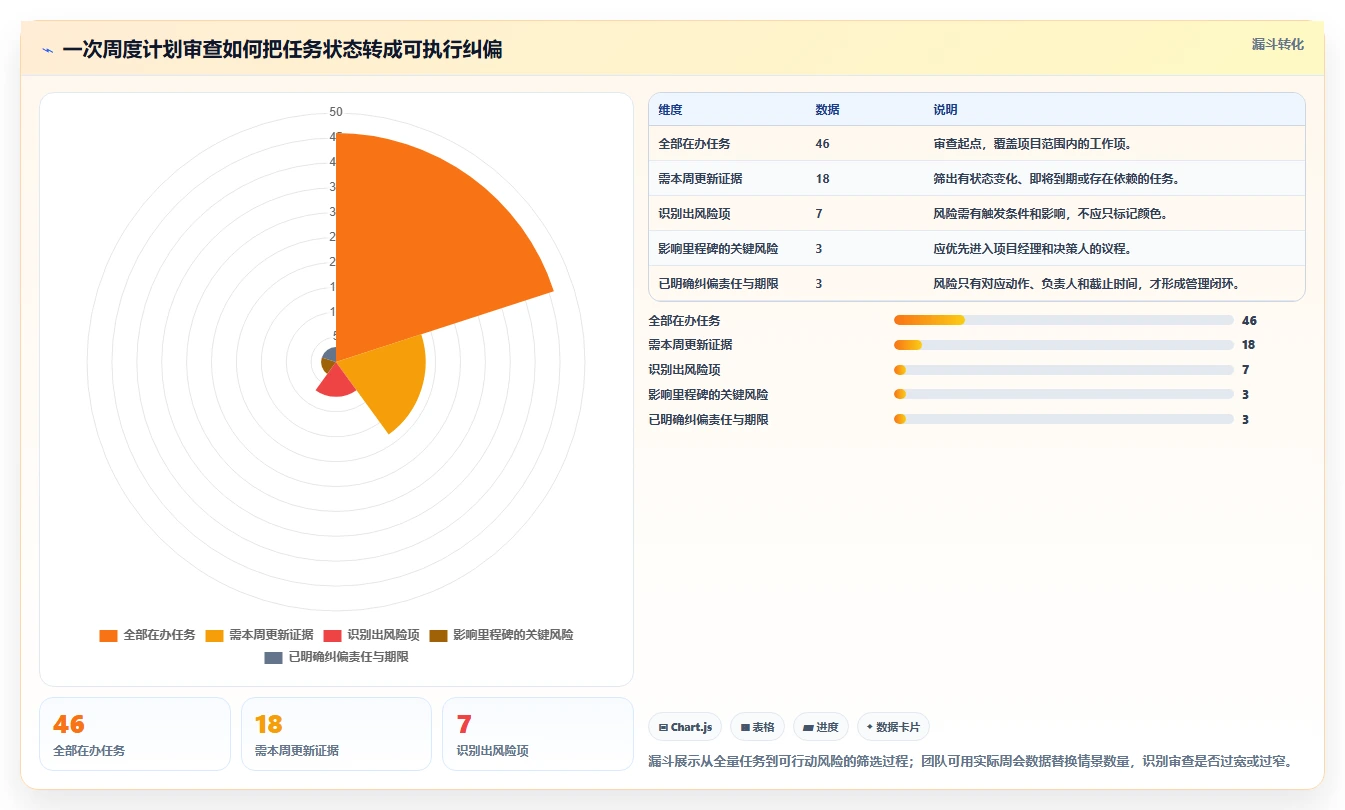The width and height of the screenshot is (1345, 810).
Task: Click the page title 一次周度计划审查如何把任务状态转成可执行纠偏
Action: pos(282,50)
